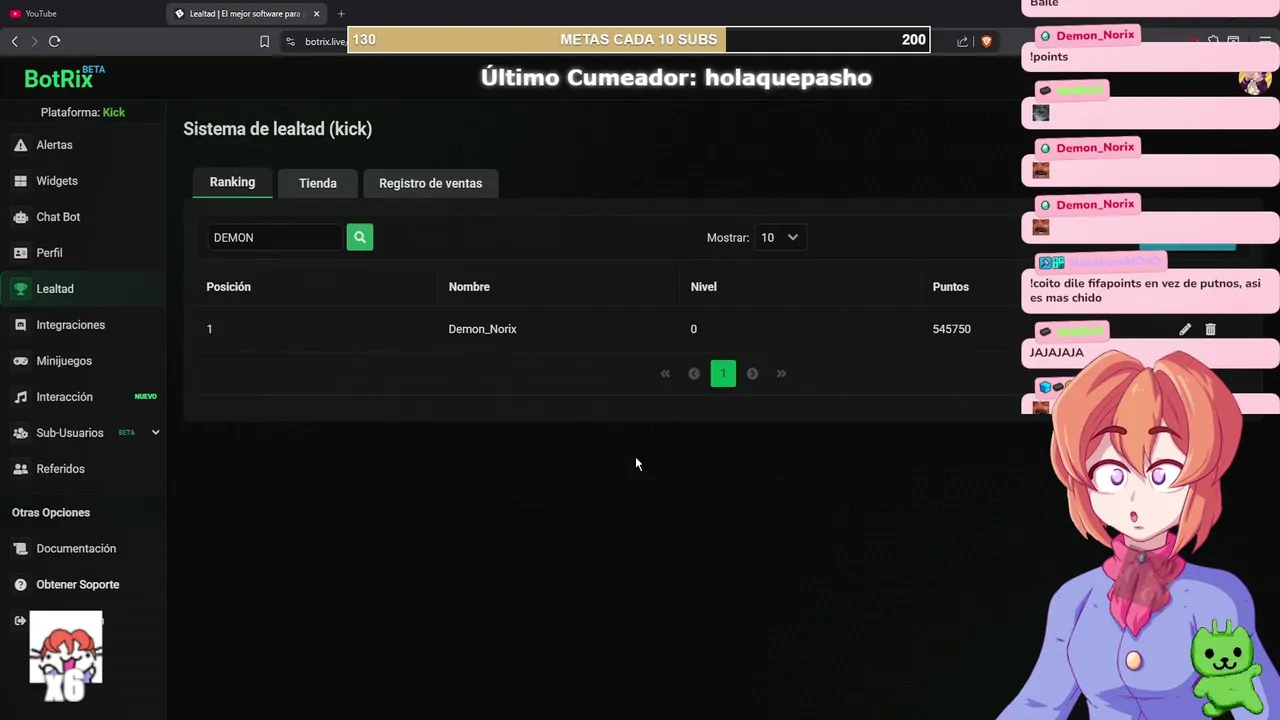1280x720 pixels.
Task: Click the Nivel value 0 in Demon_Norix row
Action: [693, 329]
